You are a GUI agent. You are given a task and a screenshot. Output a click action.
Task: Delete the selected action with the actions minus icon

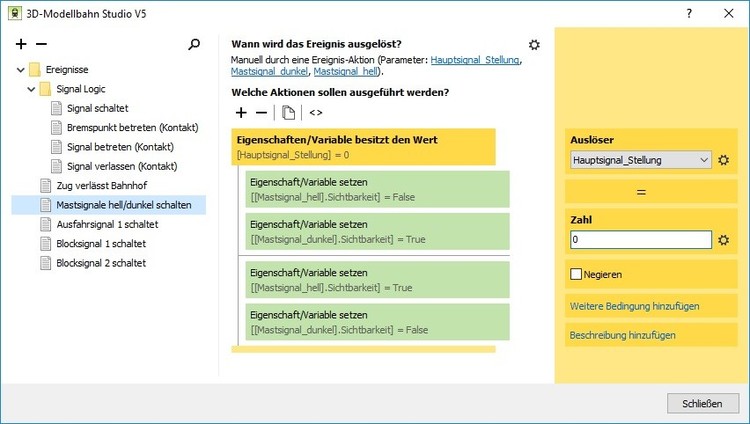[x=261, y=112]
